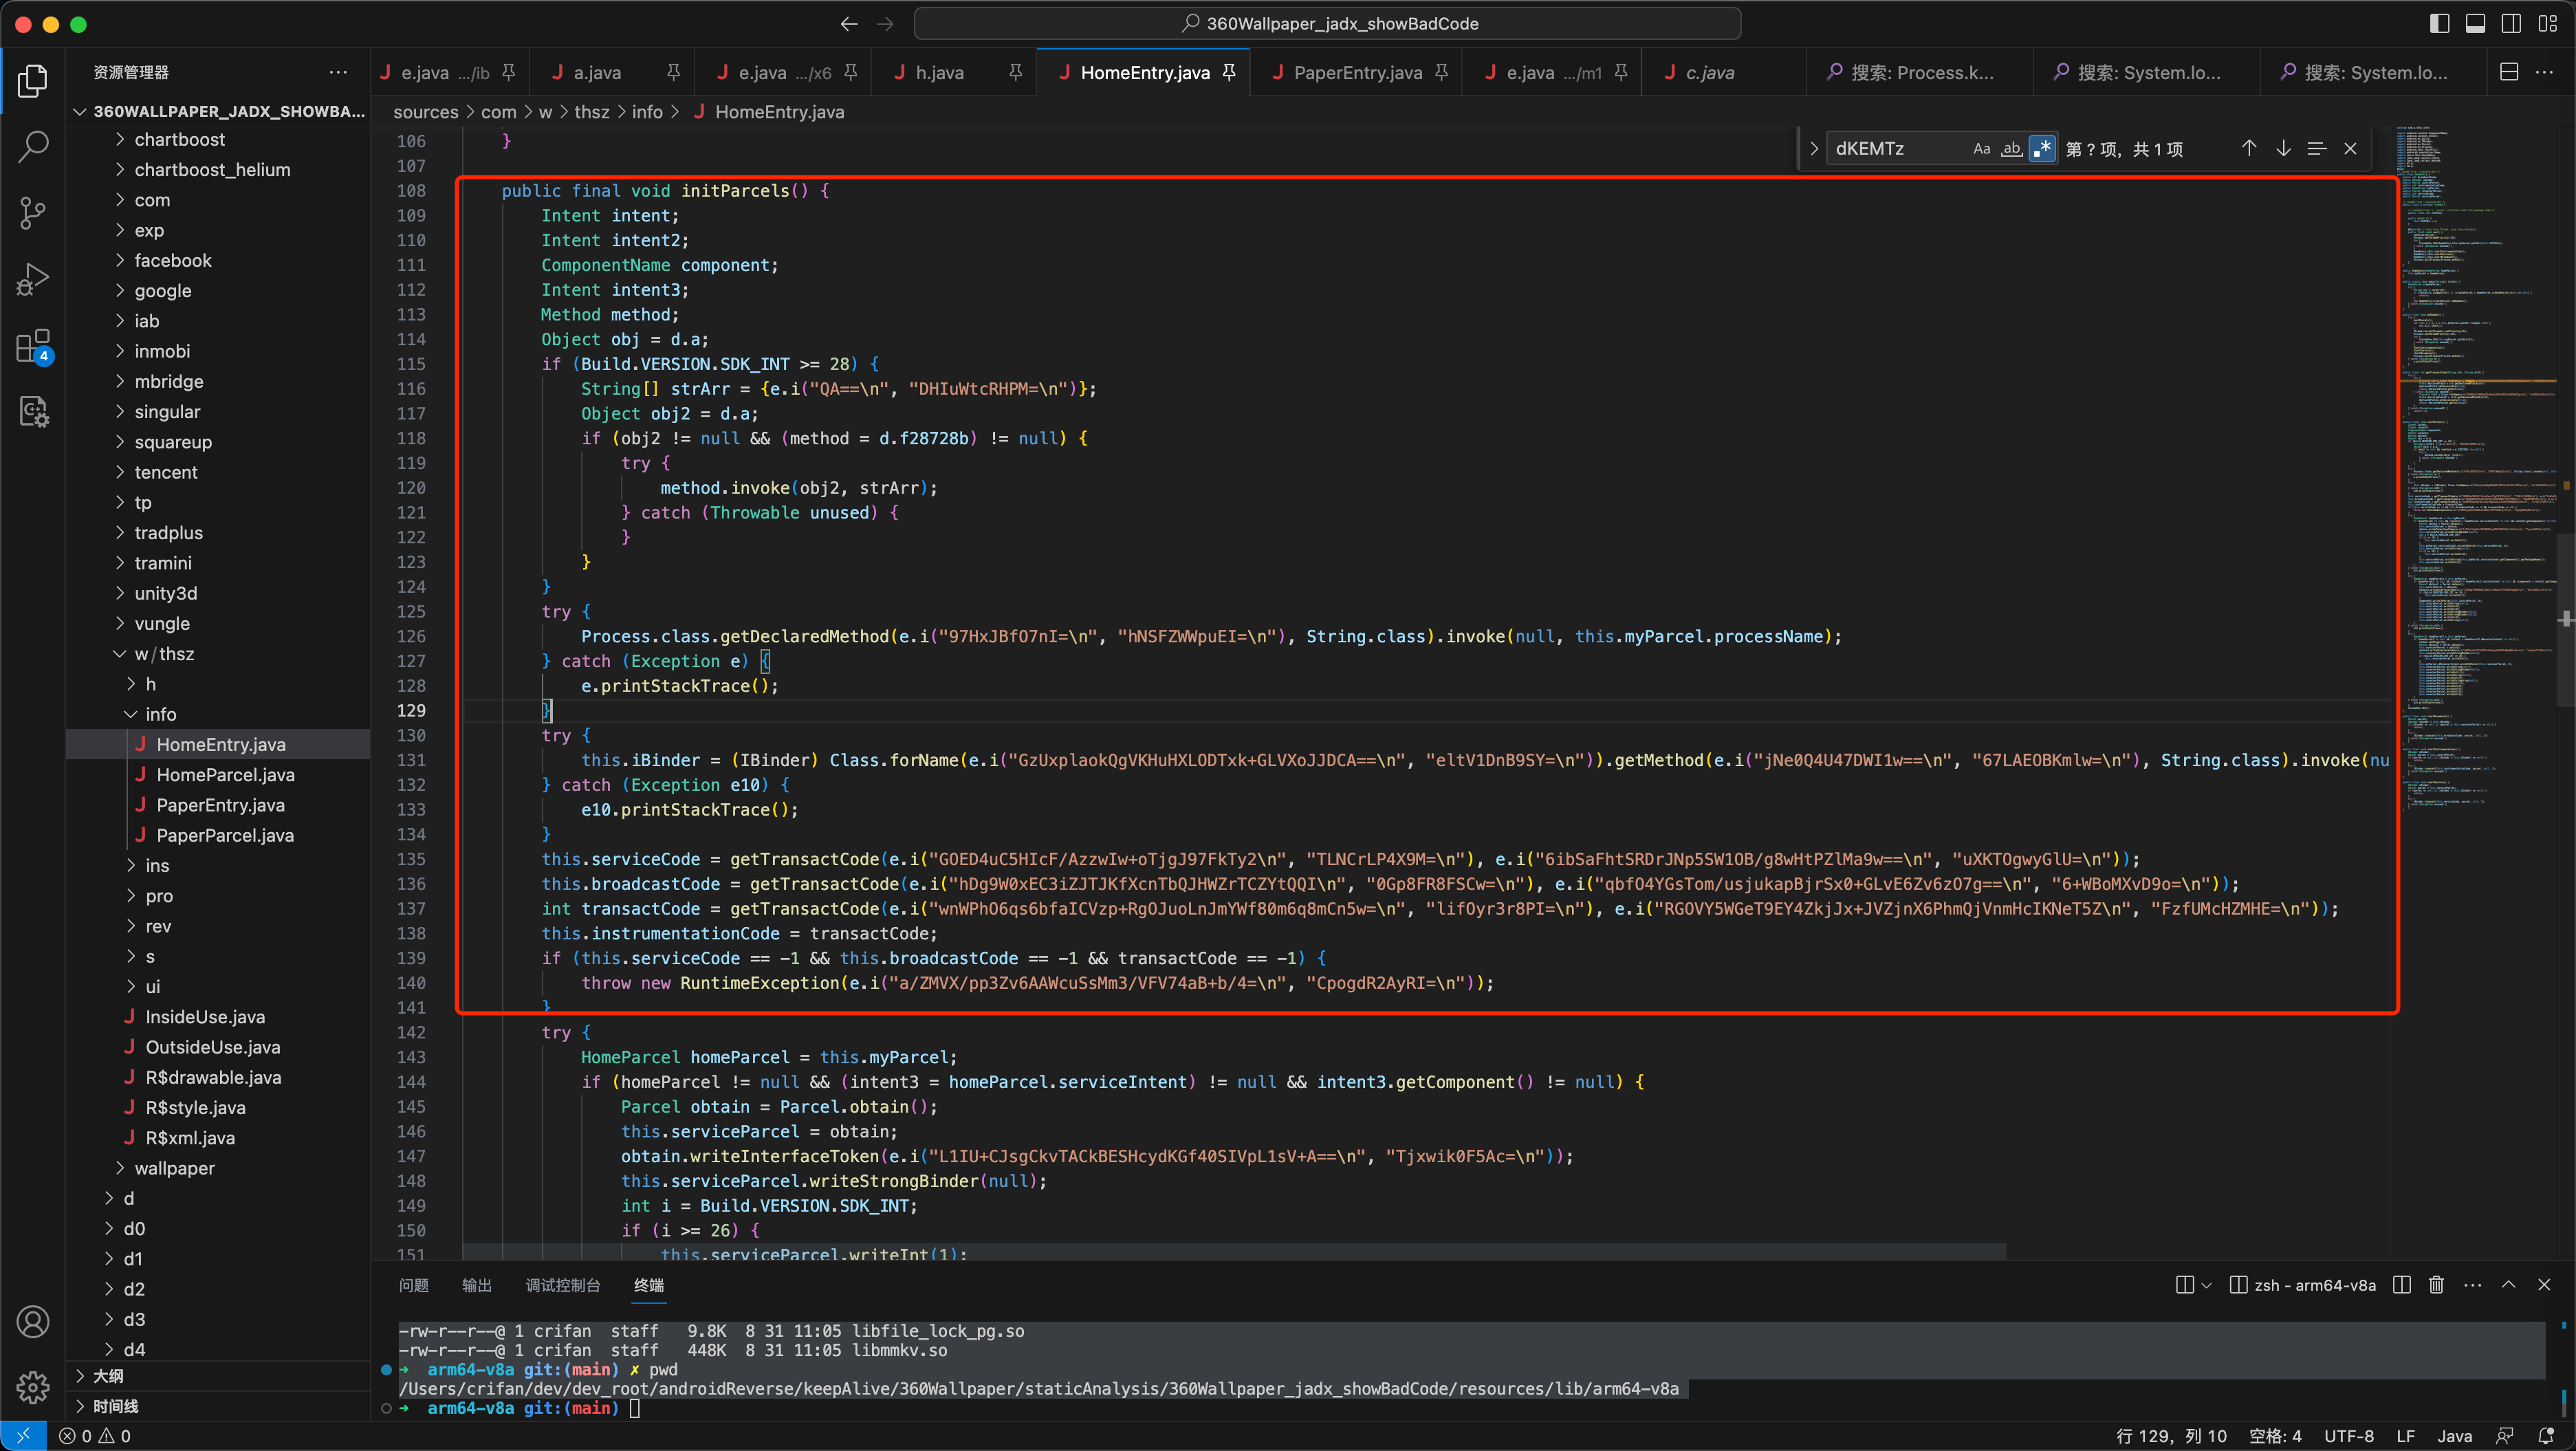Click the Accounts icon in activity bar
Viewport: 2576px width, 1451px height.
[x=33, y=1322]
